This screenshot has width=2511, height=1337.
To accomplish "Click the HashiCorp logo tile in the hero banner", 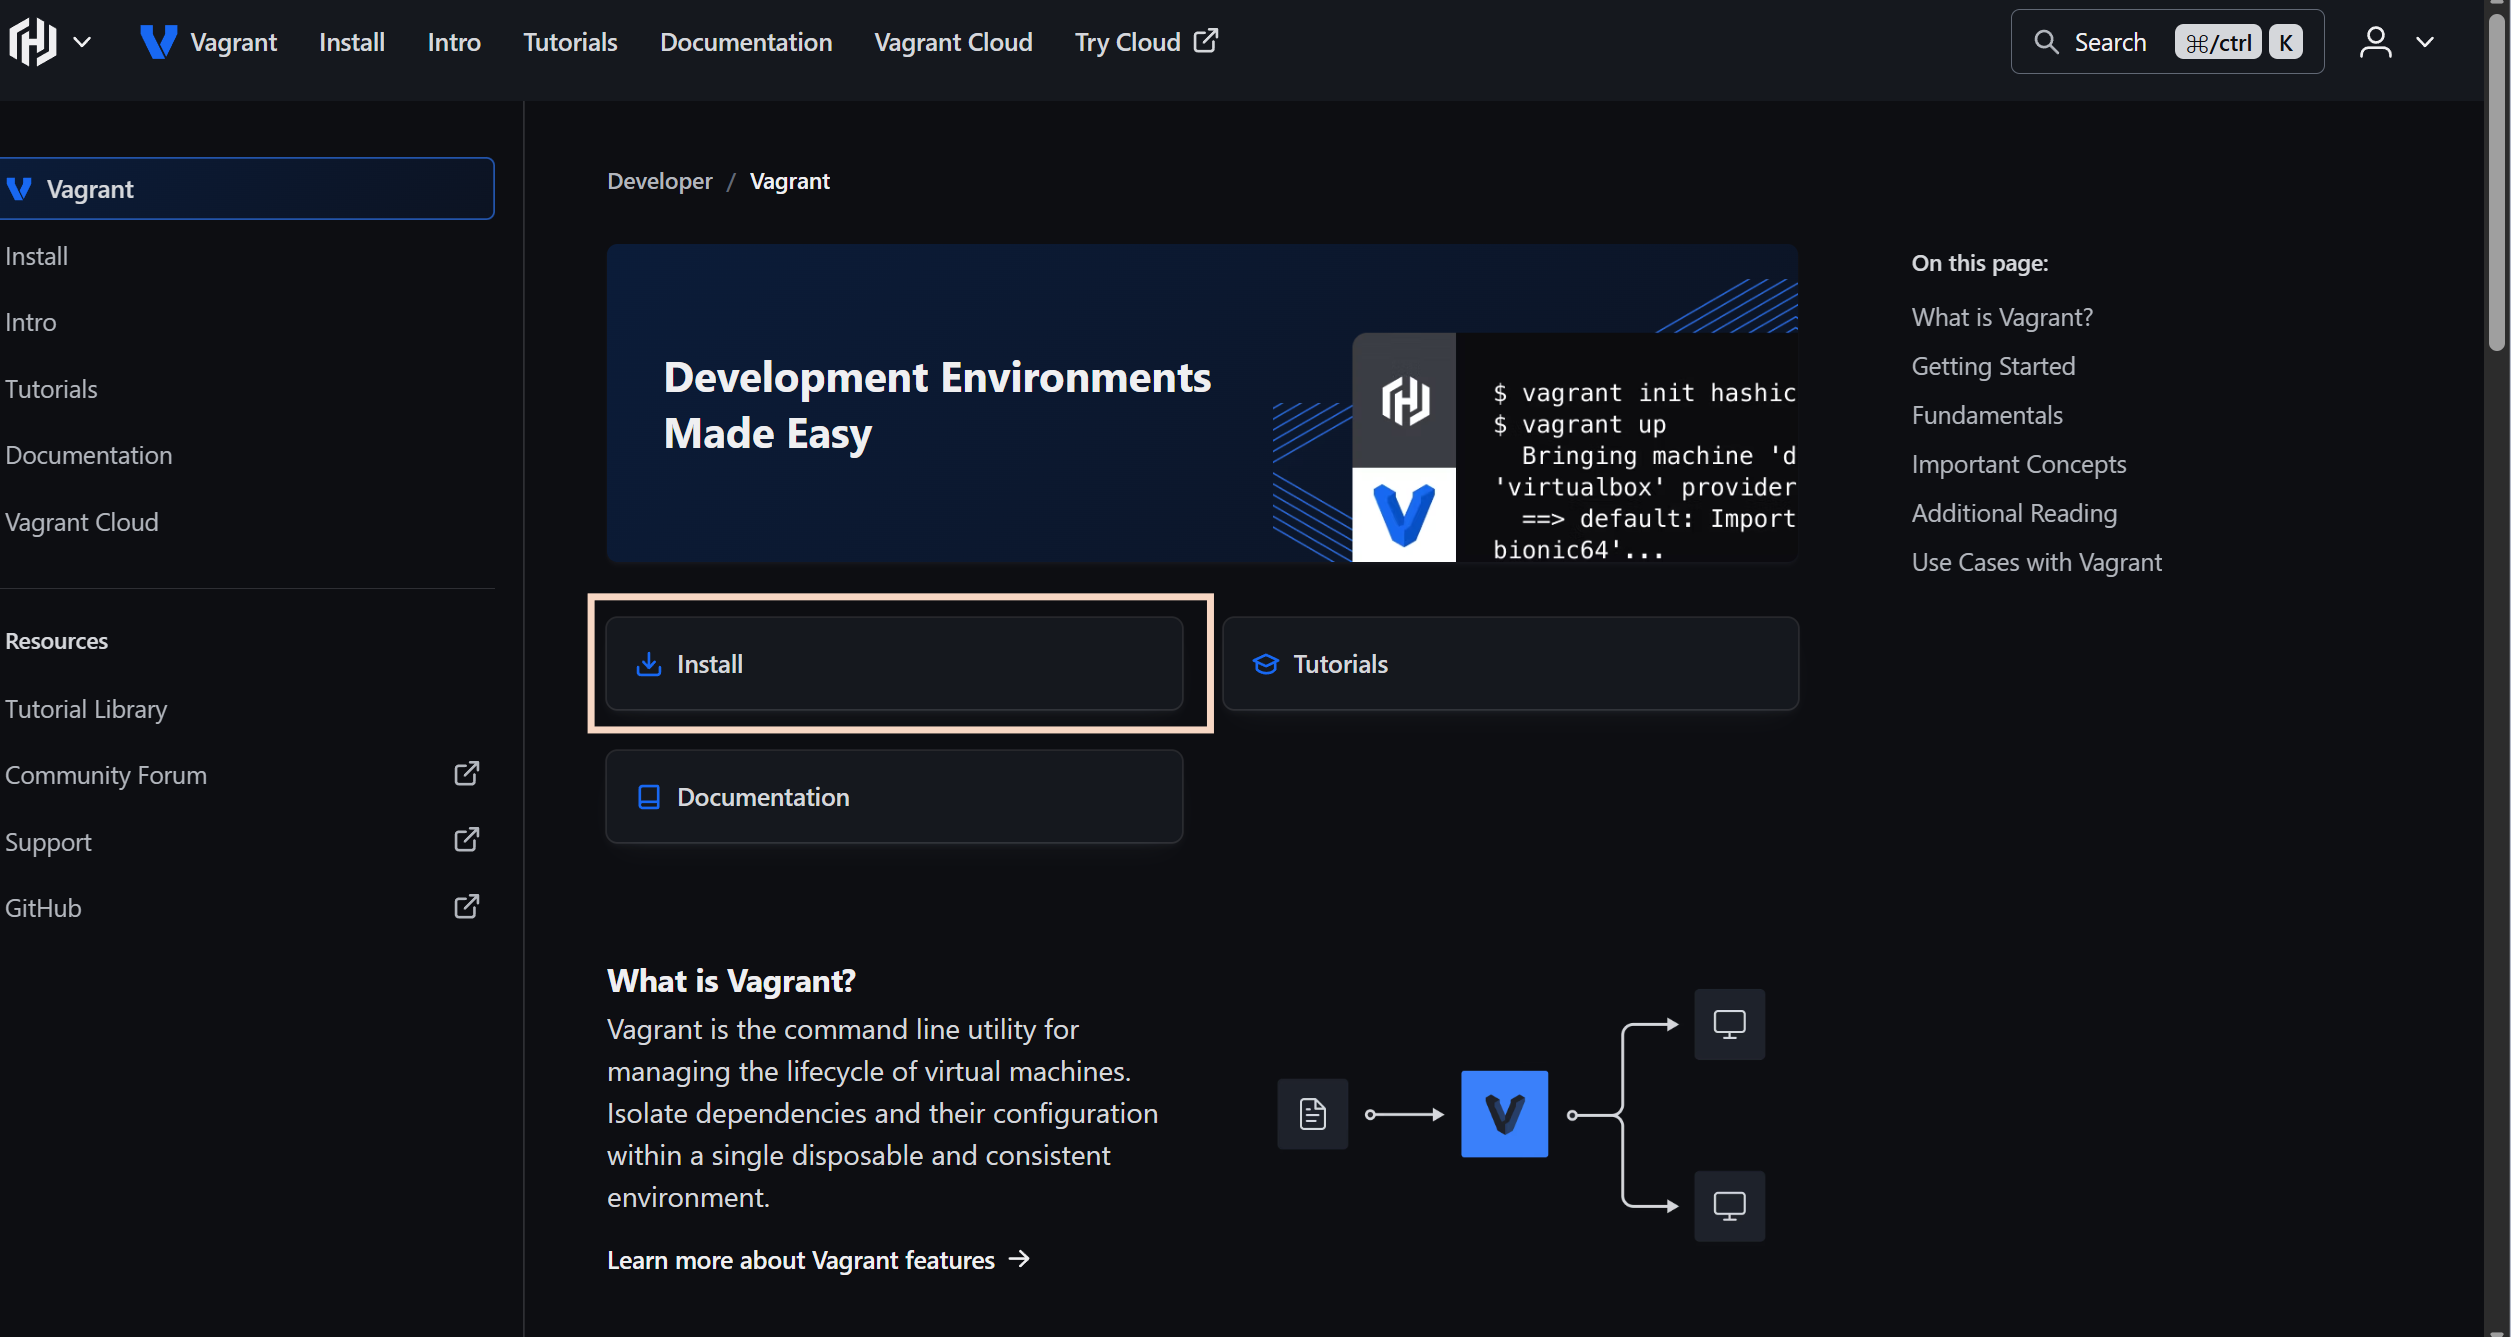I will coord(1404,400).
